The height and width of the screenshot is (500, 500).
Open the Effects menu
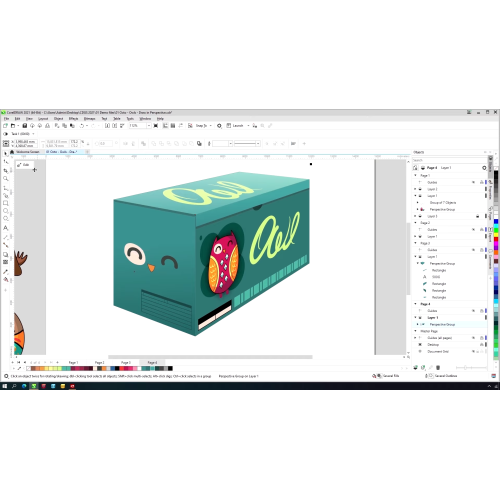[x=73, y=119]
